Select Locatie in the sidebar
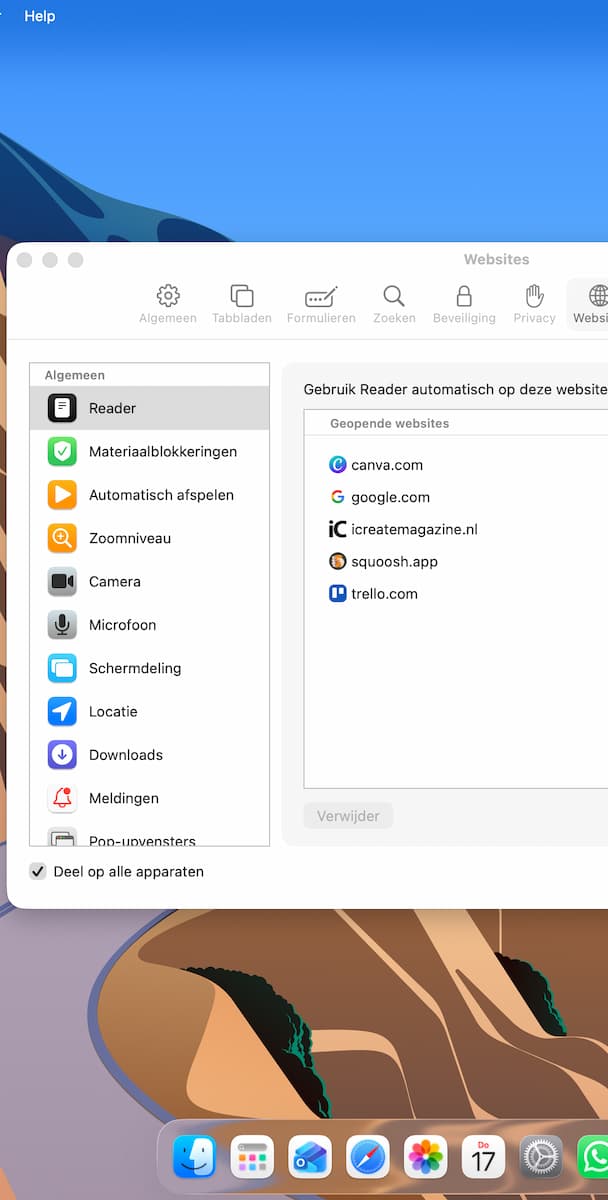608x1200 pixels. pos(150,711)
